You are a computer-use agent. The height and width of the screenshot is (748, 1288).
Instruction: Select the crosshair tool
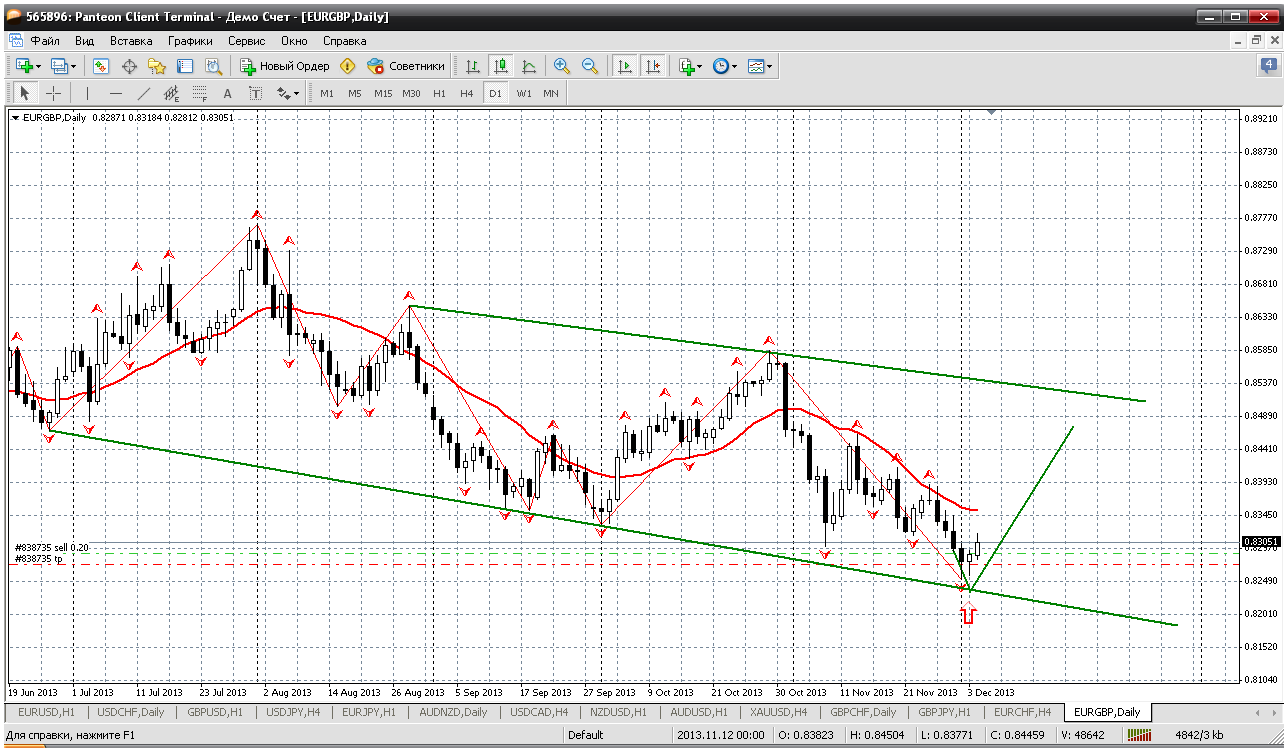tap(53, 93)
